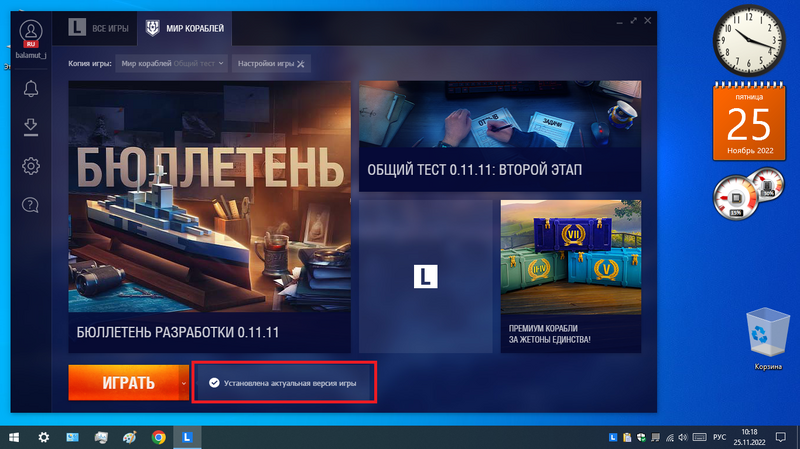
Task: Open Settings gear in the taskbar
Action: point(44,437)
